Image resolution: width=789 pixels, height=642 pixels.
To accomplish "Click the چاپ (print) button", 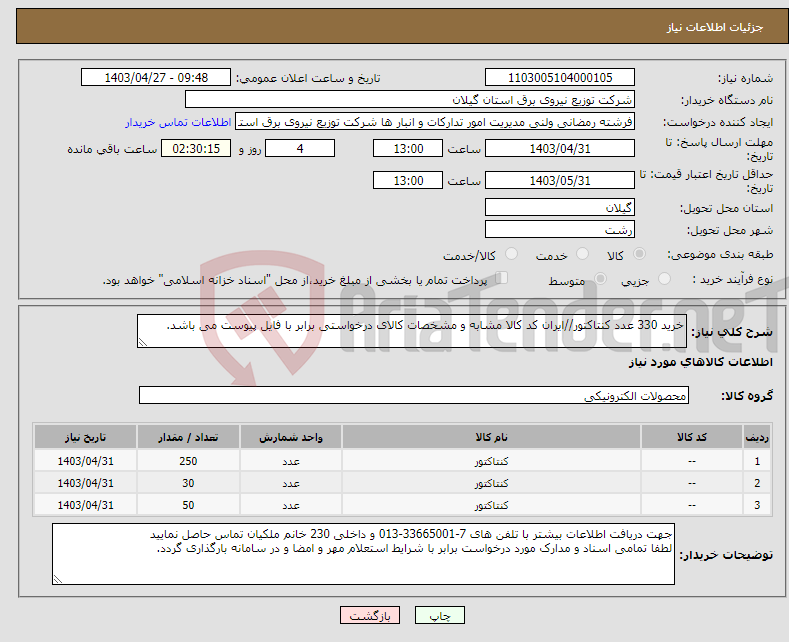I will [x=439, y=615].
